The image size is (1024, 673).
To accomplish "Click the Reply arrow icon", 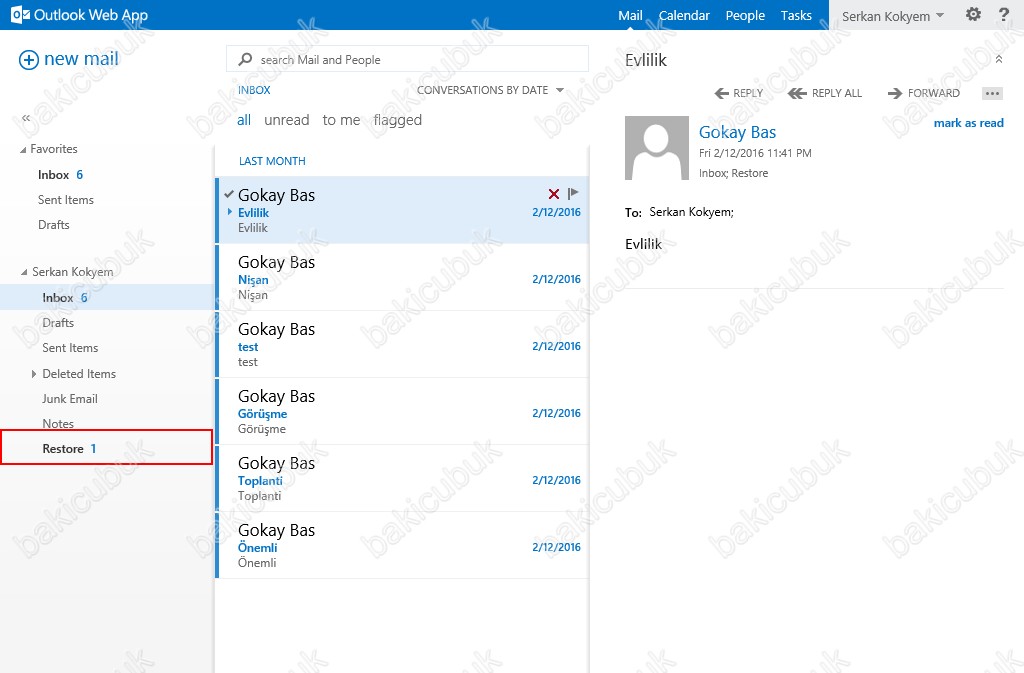I will tap(722, 93).
